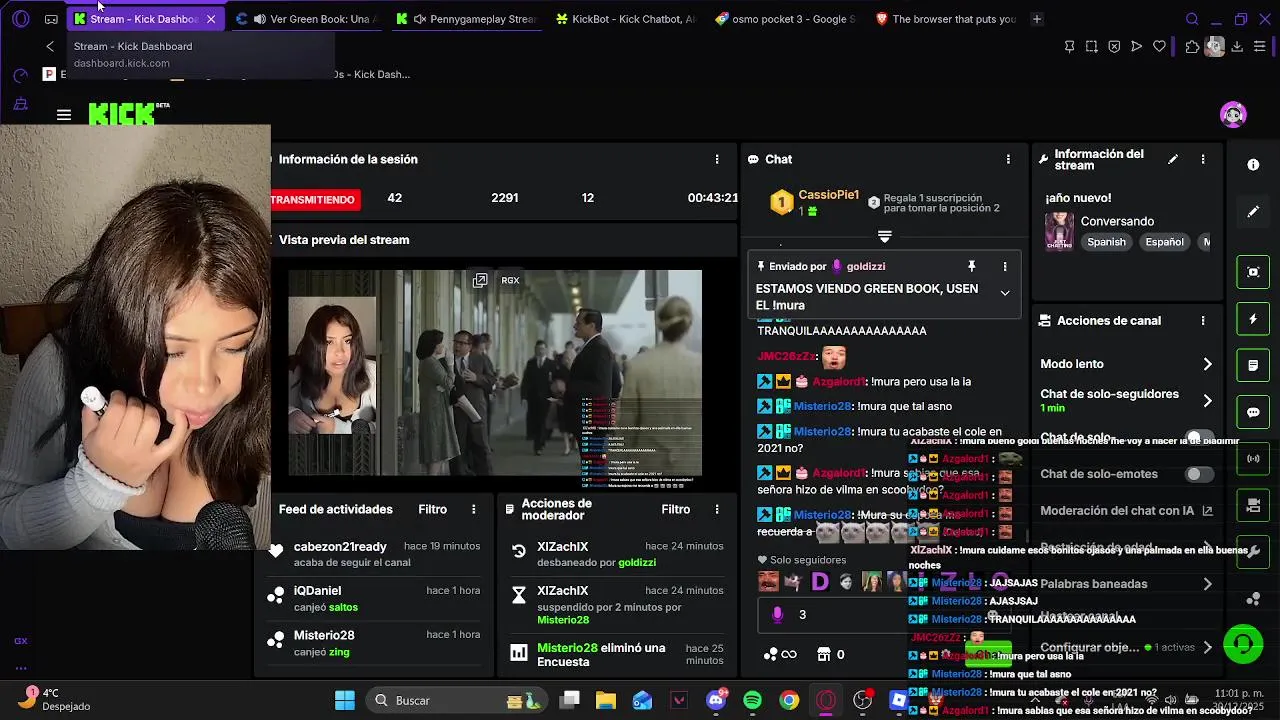
Task: Click XIZachIX desbaneado entry
Action: click(616, 554)
